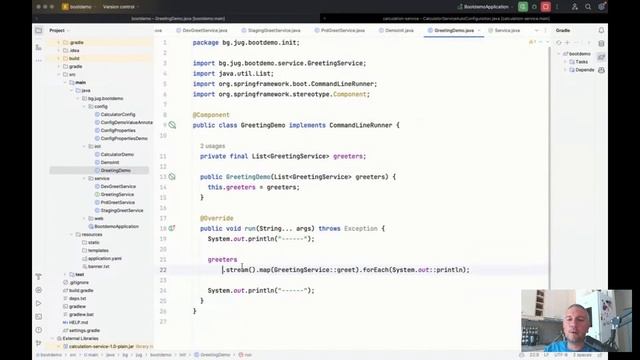Click the editor vertical scrollbar
Viewport: 640px width, 360px height.
point(549,167)
